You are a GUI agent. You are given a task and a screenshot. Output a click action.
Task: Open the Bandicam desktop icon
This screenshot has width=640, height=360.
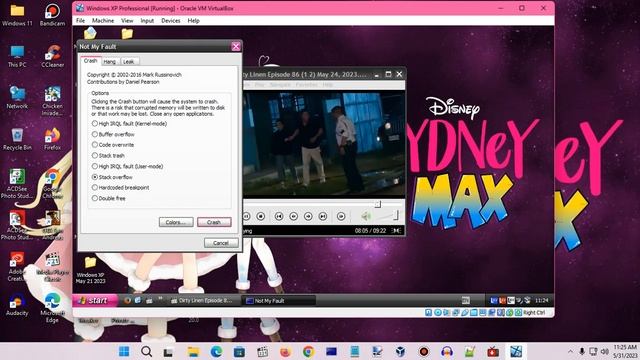[x=52, y=15]
